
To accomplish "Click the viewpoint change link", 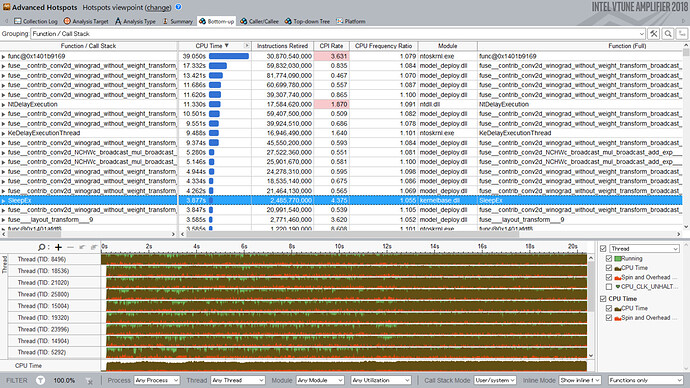I will click(x=158, y=7).
